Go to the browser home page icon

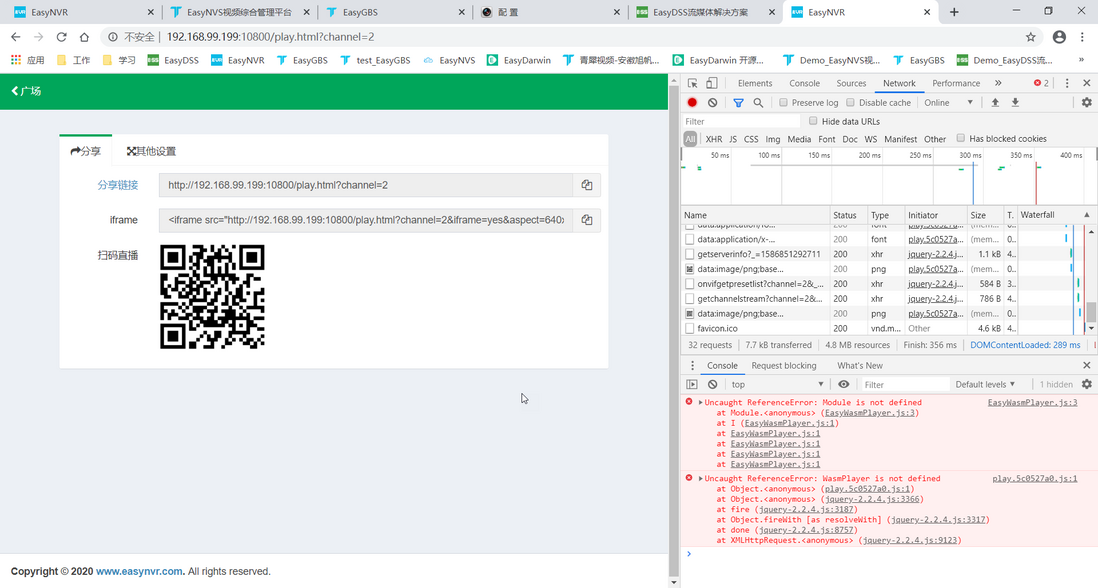[84, 37]
